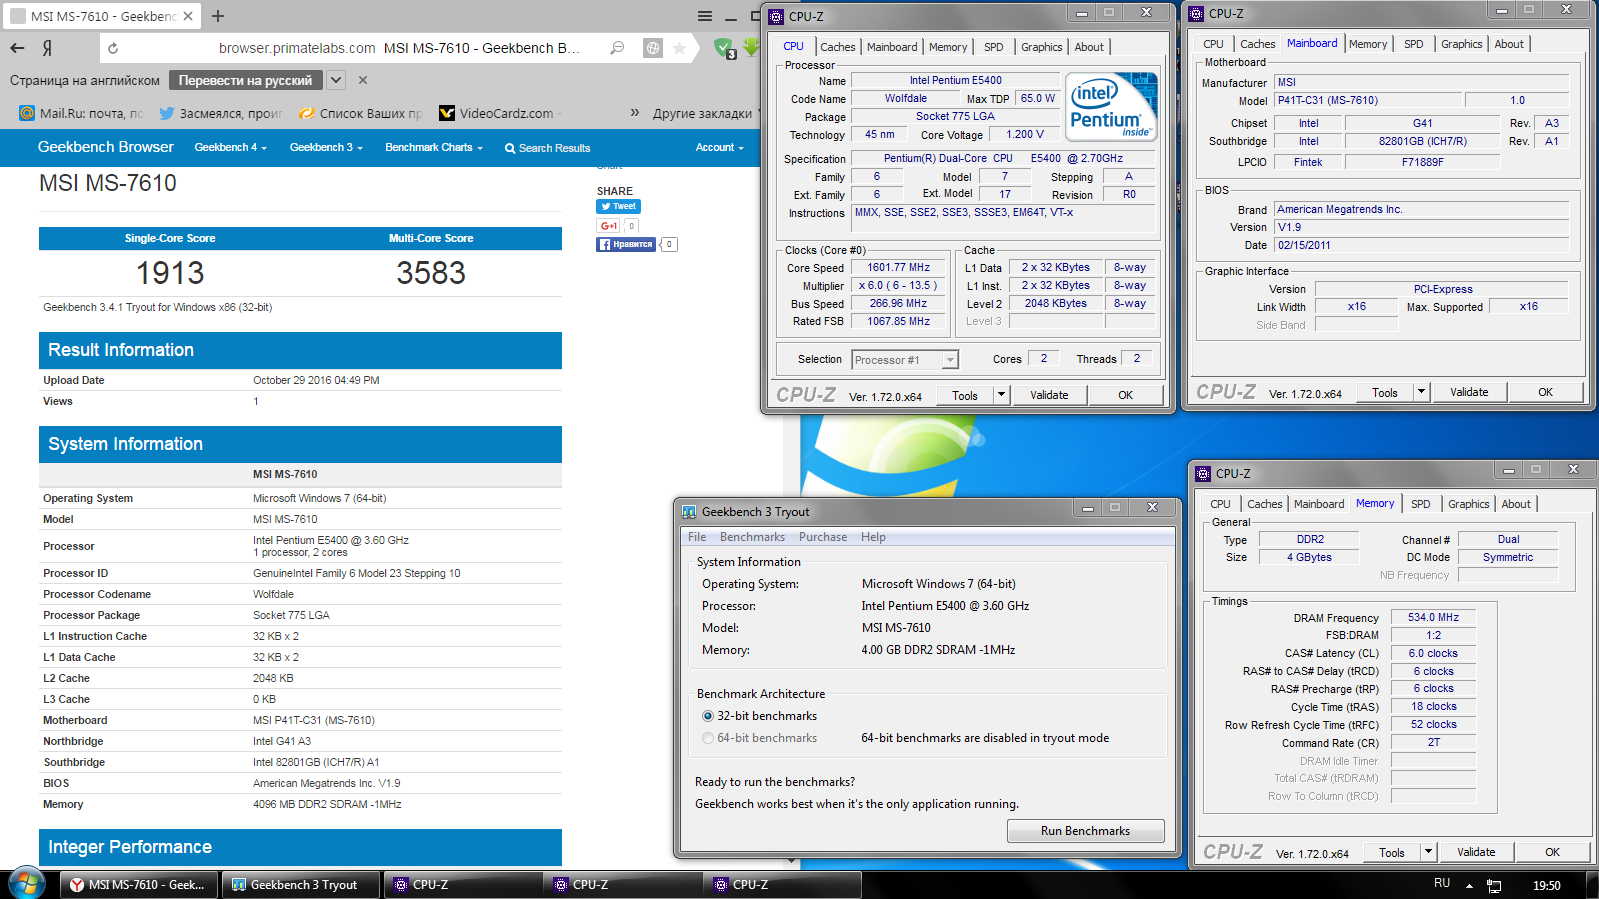
Task: Click "Wolfdale" code name value in CPU-Z
Action: [x=905, y=99]
